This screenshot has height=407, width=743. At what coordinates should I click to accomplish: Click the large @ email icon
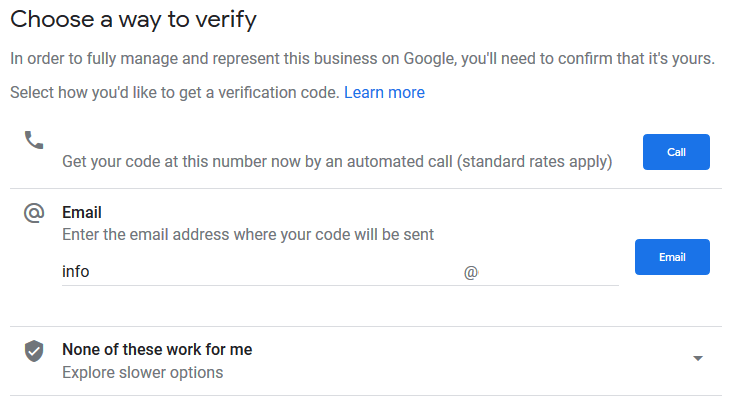[x=34, y=213]
